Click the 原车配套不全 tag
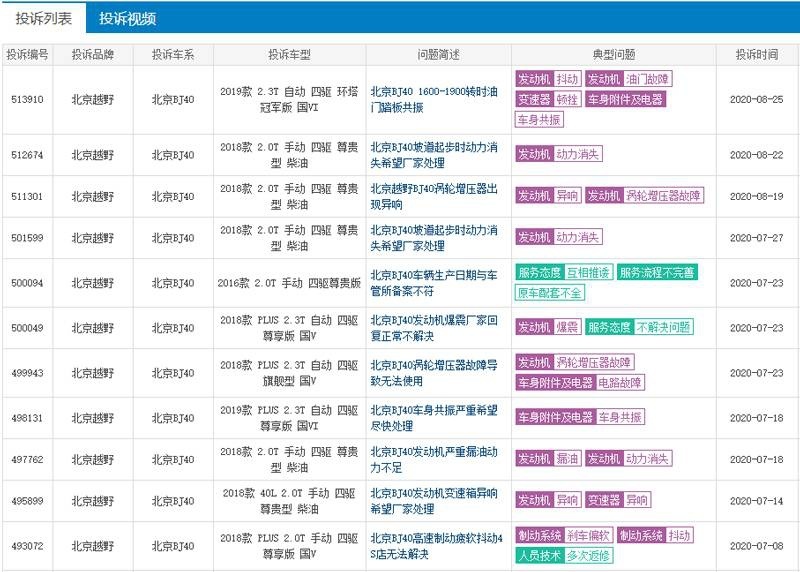The width and height of the screenshot is (800, 572). pyautogui.click(x=549, y=293)
